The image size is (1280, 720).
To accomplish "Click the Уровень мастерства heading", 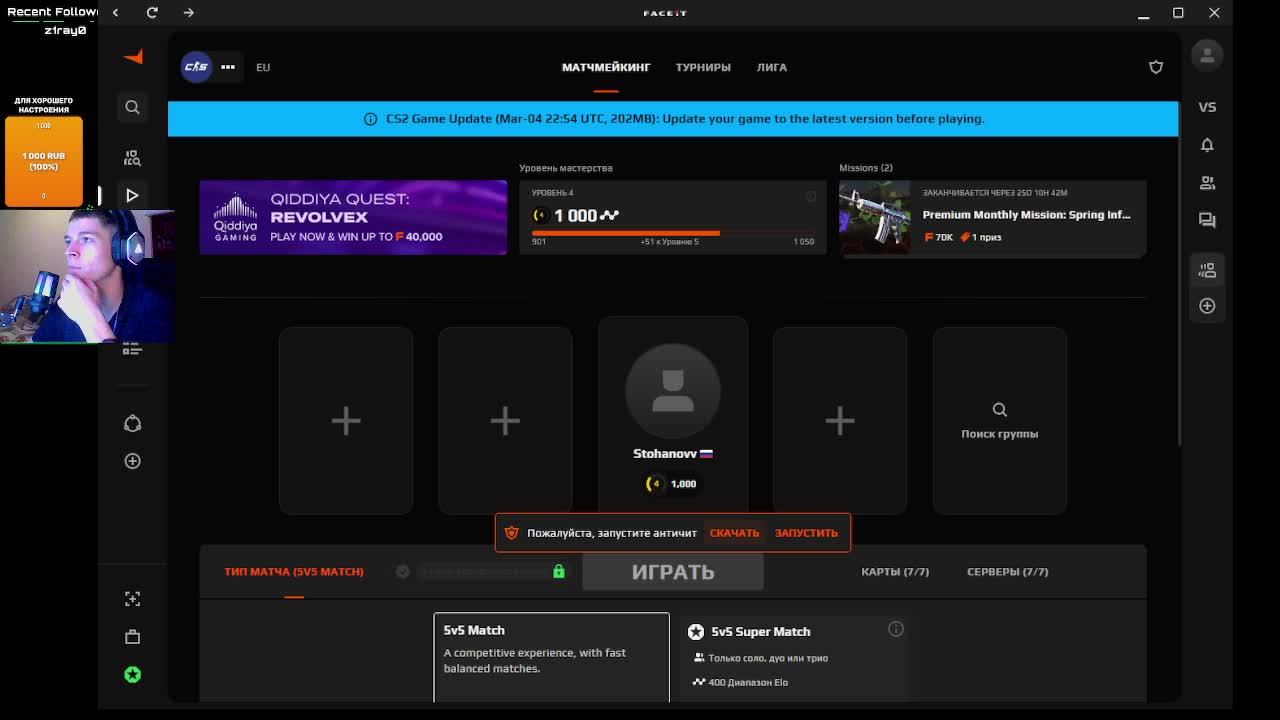I will point(566,168).
